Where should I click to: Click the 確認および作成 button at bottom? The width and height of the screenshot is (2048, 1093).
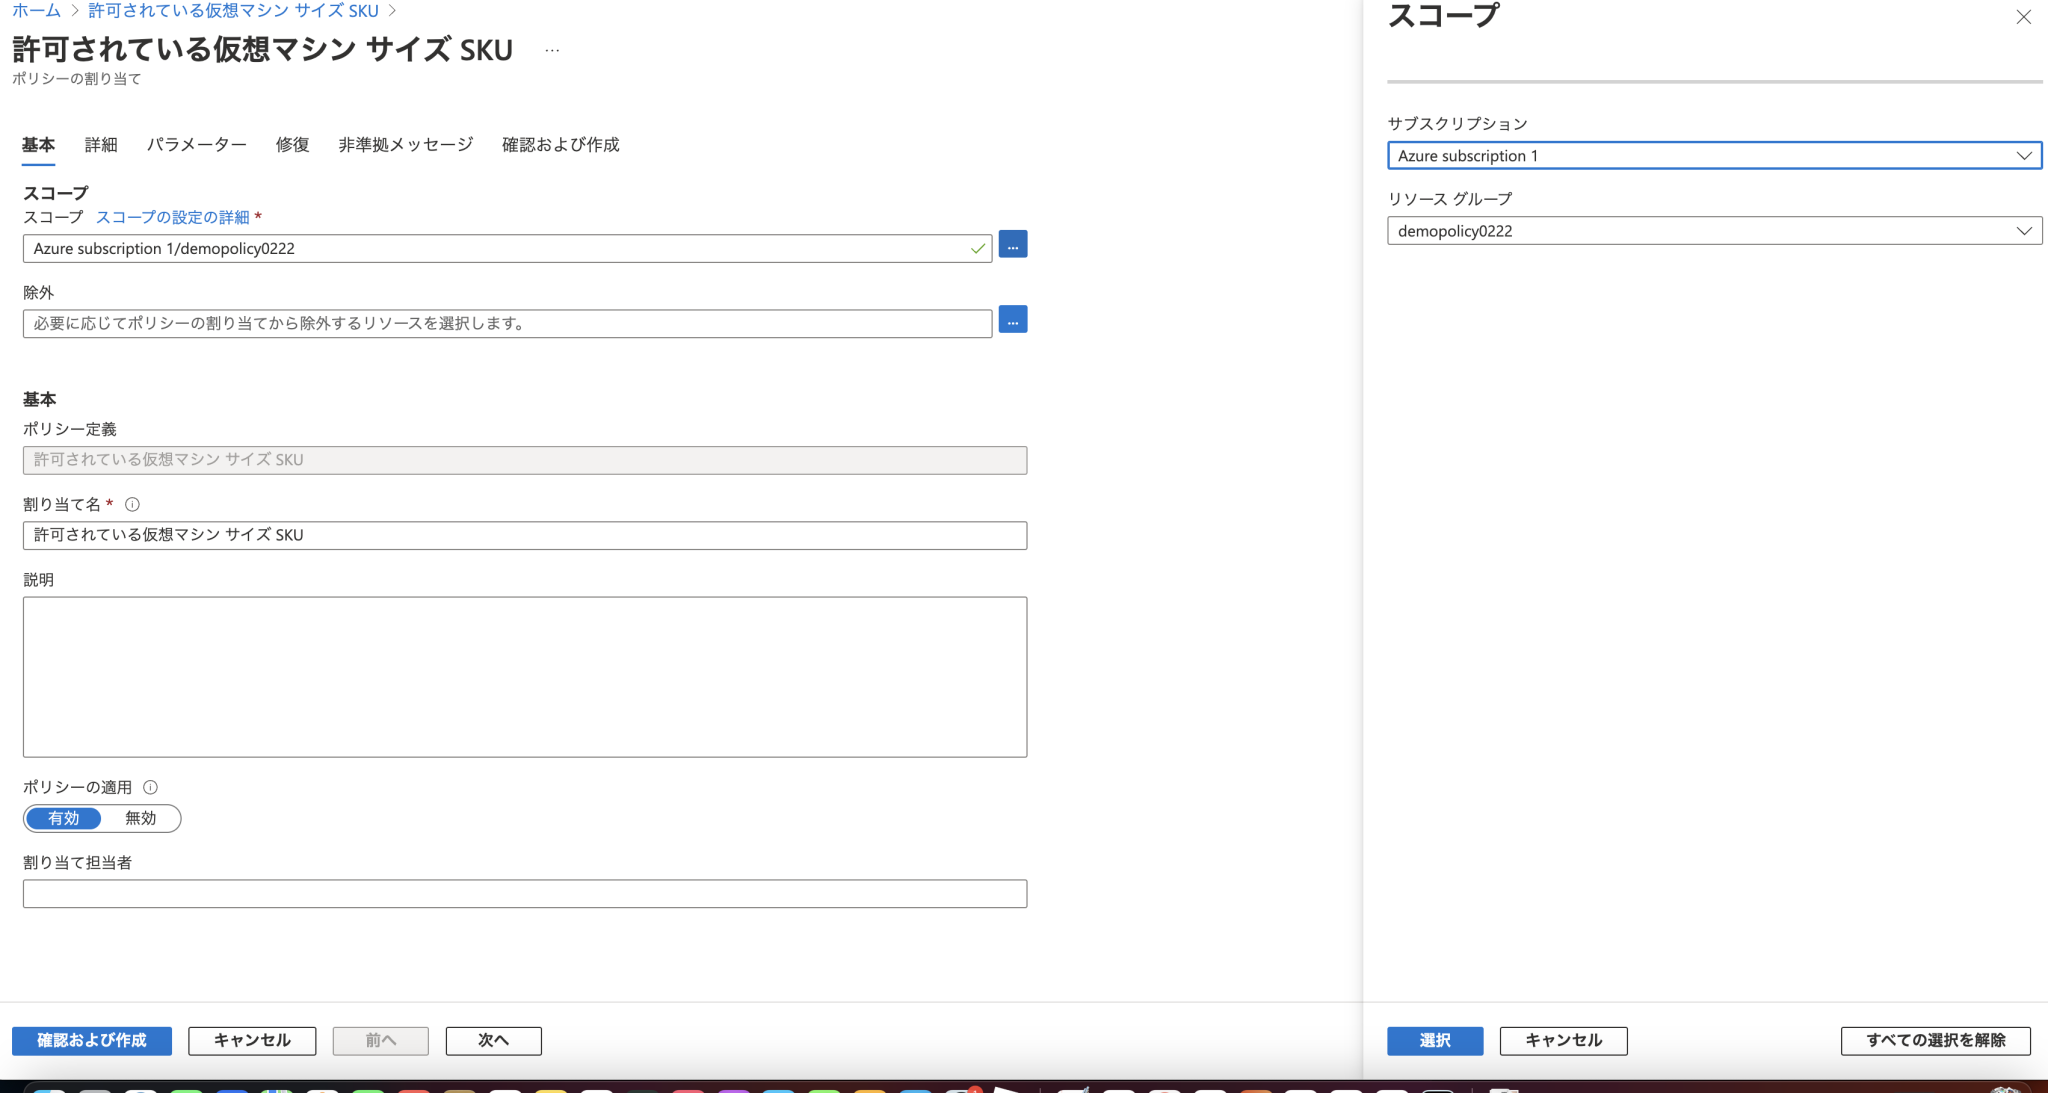(92, 1041)
